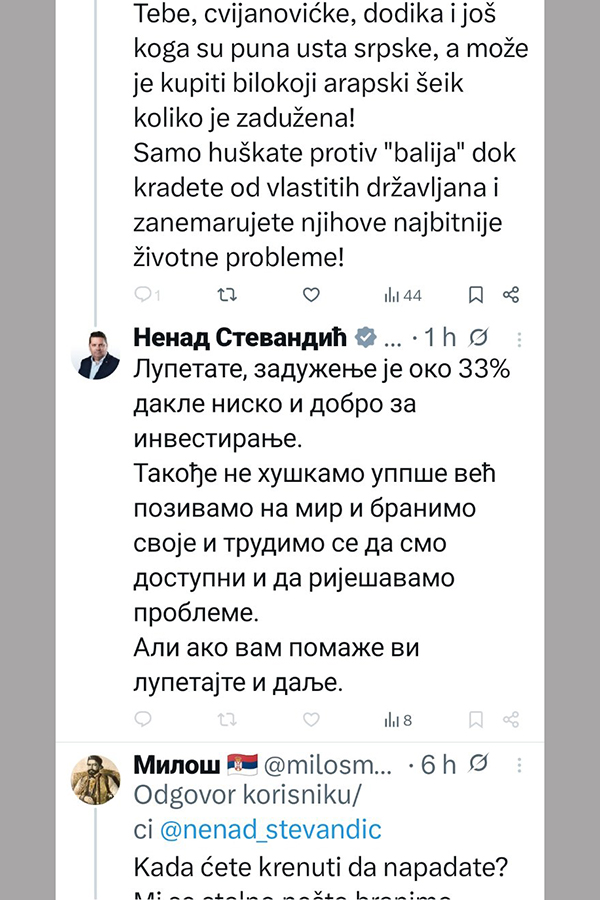Like the tweet ending with životne probleme
This screenshot has width=600, height=900.
pos(311,295)
